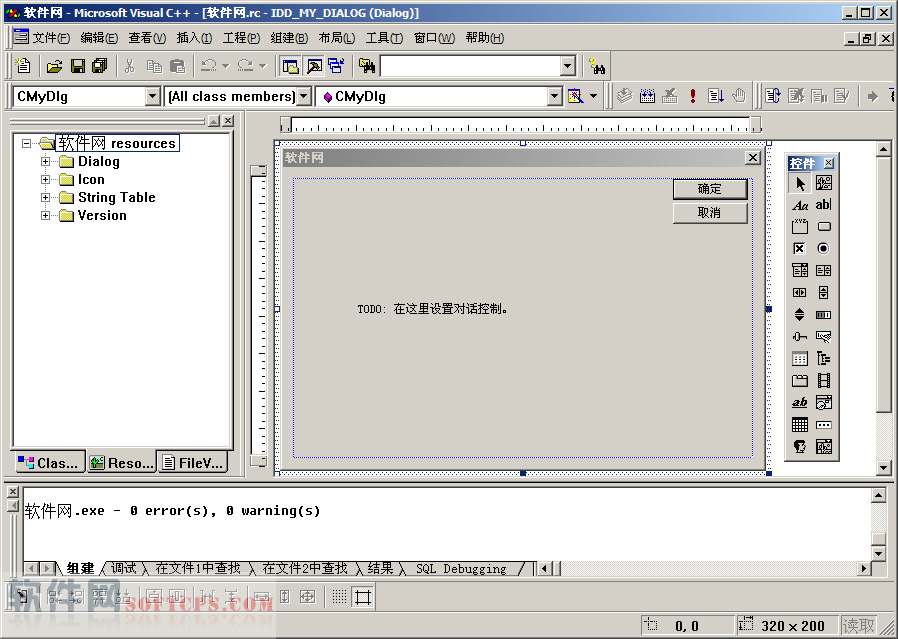This screenshot has height=639, width=898.
Task: Open the All class members filter dropdown
Action: click(x=305, y=96)
